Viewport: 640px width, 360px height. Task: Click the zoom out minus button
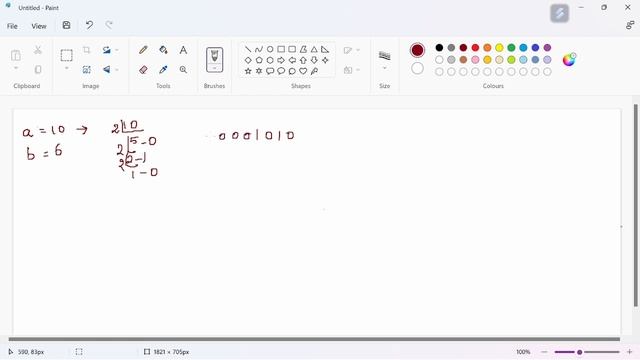(544, 352)
